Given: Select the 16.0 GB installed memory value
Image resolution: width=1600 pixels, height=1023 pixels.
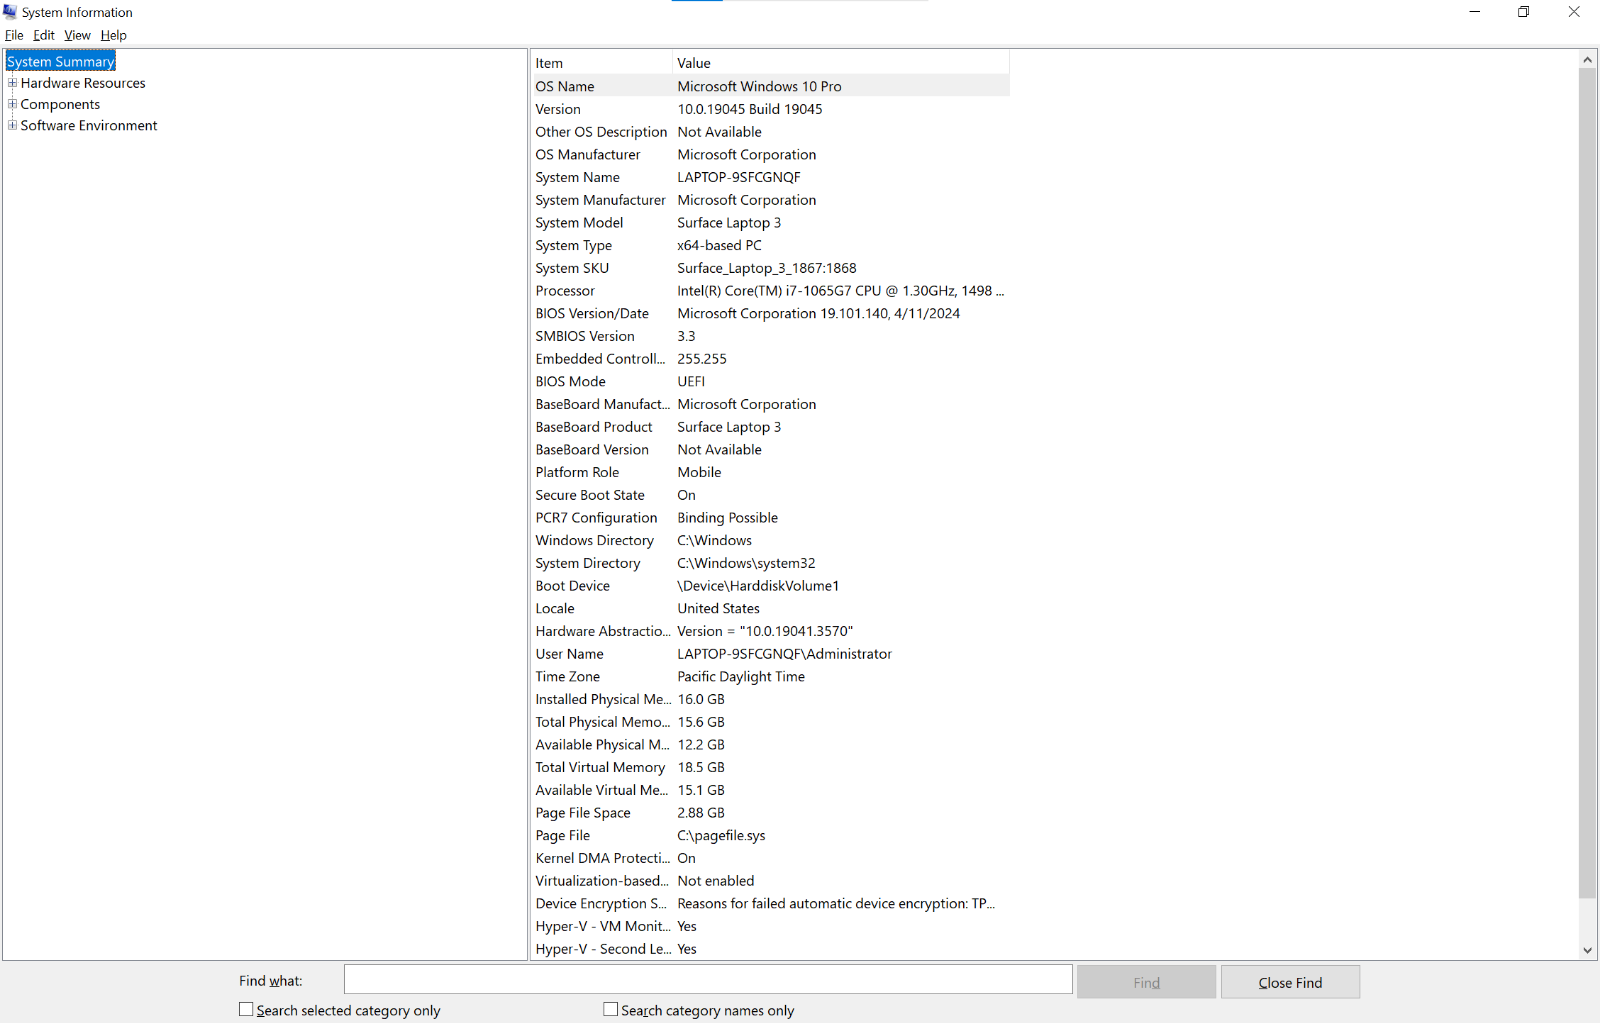Looking at the screenshot, I should 701,699.
